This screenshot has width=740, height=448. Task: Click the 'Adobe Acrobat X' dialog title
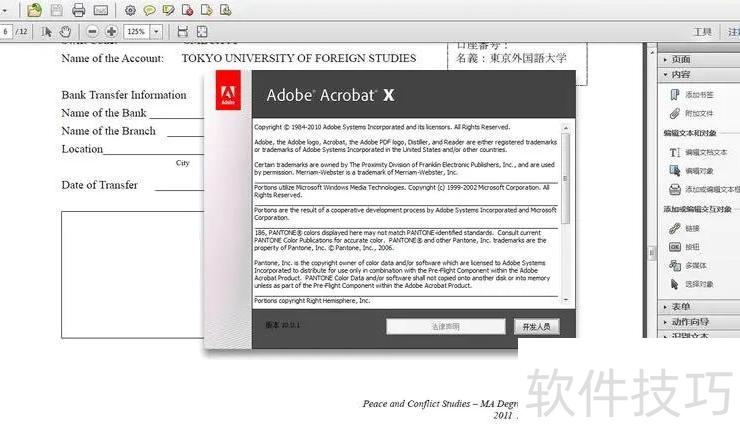[330, 95]
